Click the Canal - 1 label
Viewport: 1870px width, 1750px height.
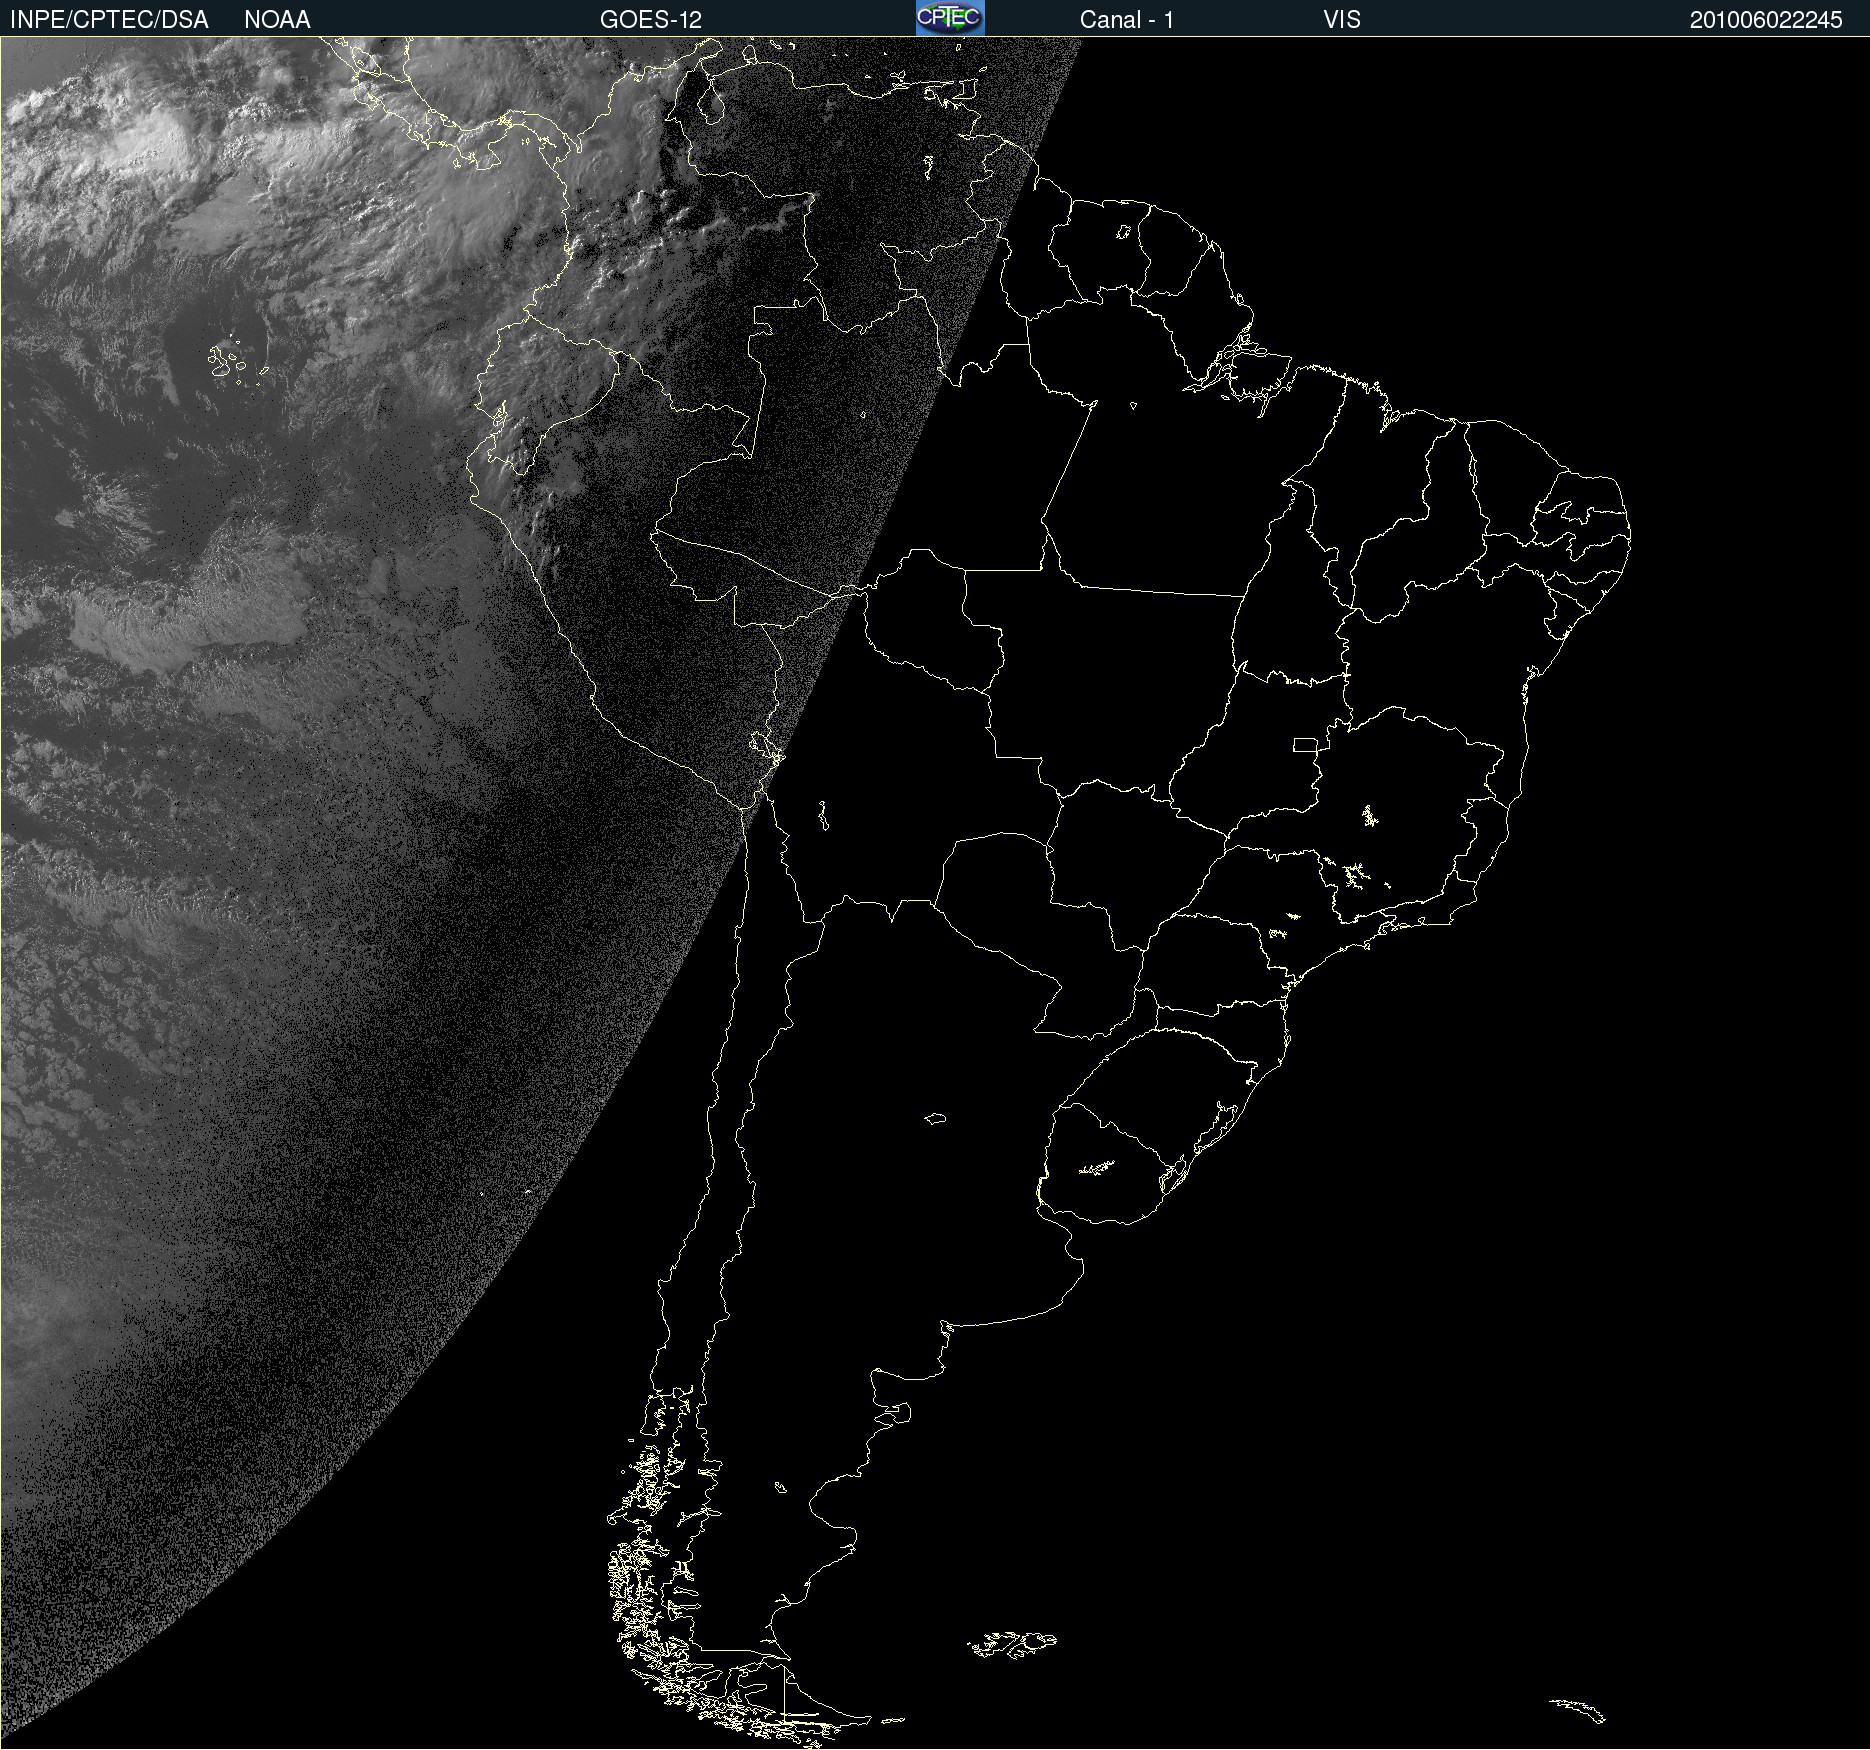tap(1126, 20)
